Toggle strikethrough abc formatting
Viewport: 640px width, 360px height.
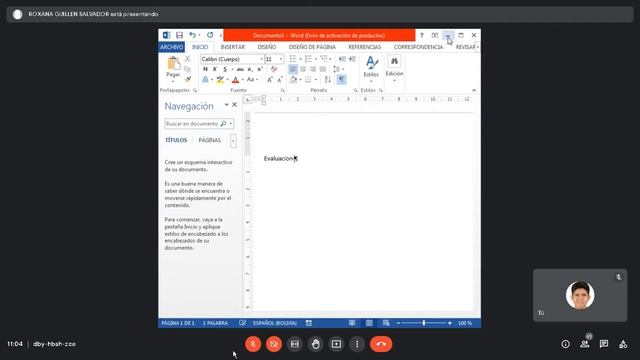pyautogui.click(x=240, y=69)
